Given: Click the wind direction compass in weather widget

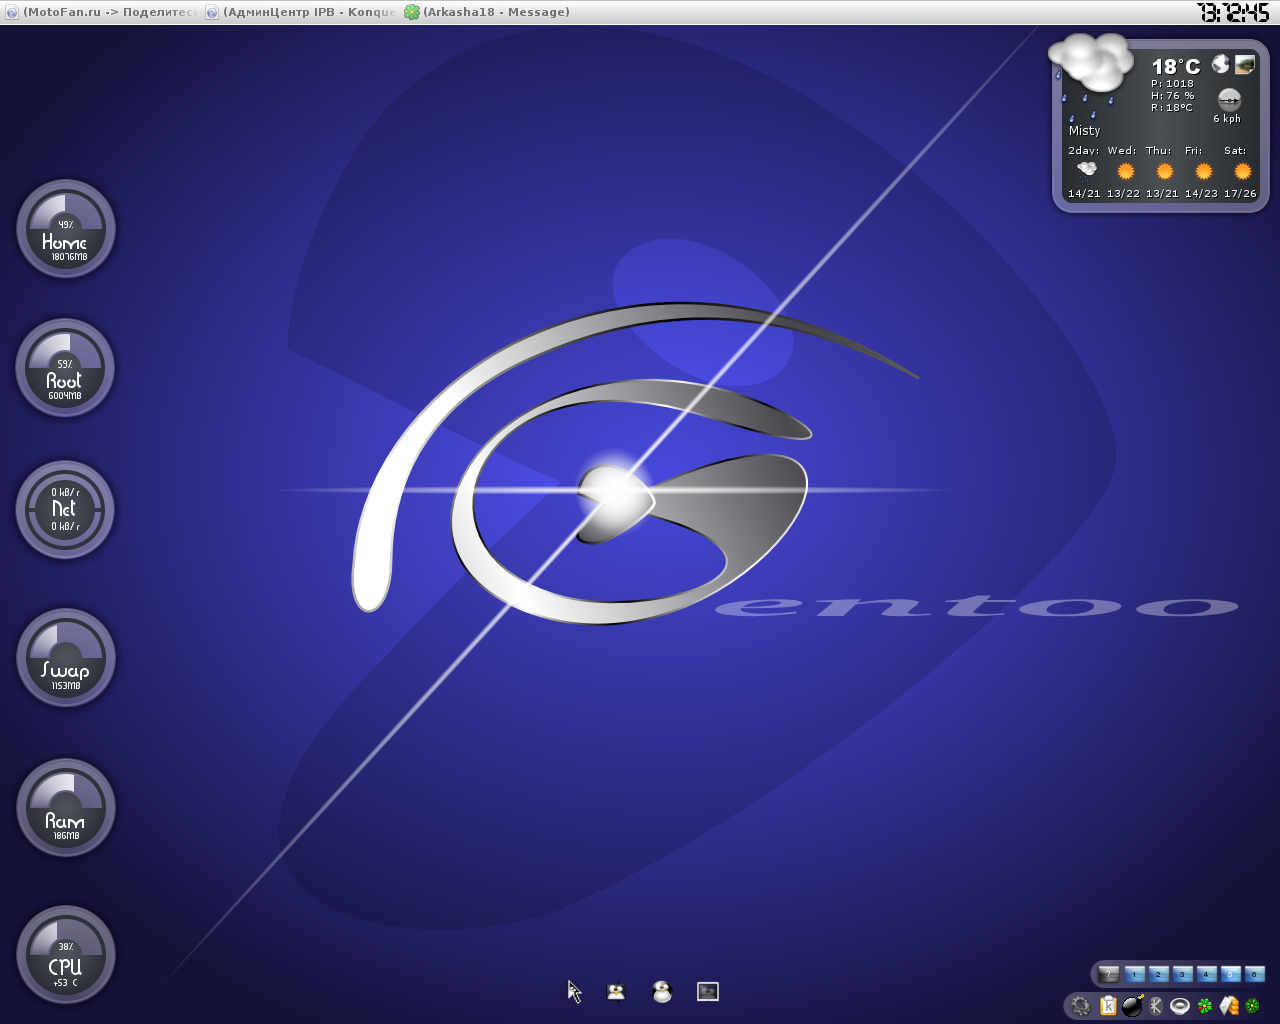Looking at the screenshot, I should (1229, 99).
